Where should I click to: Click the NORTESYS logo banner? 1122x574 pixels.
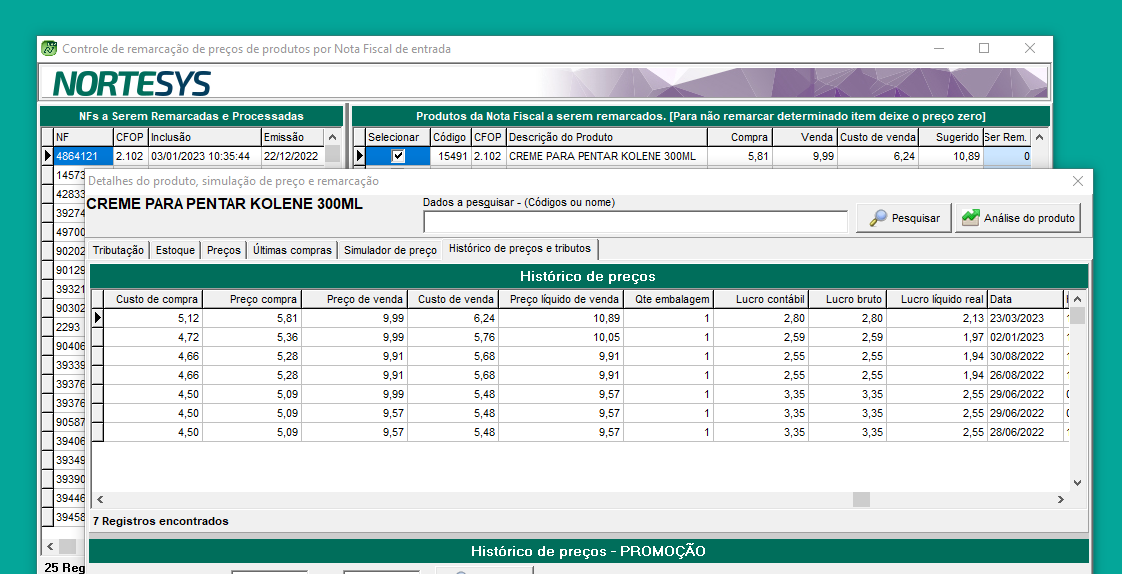point(131,82)
